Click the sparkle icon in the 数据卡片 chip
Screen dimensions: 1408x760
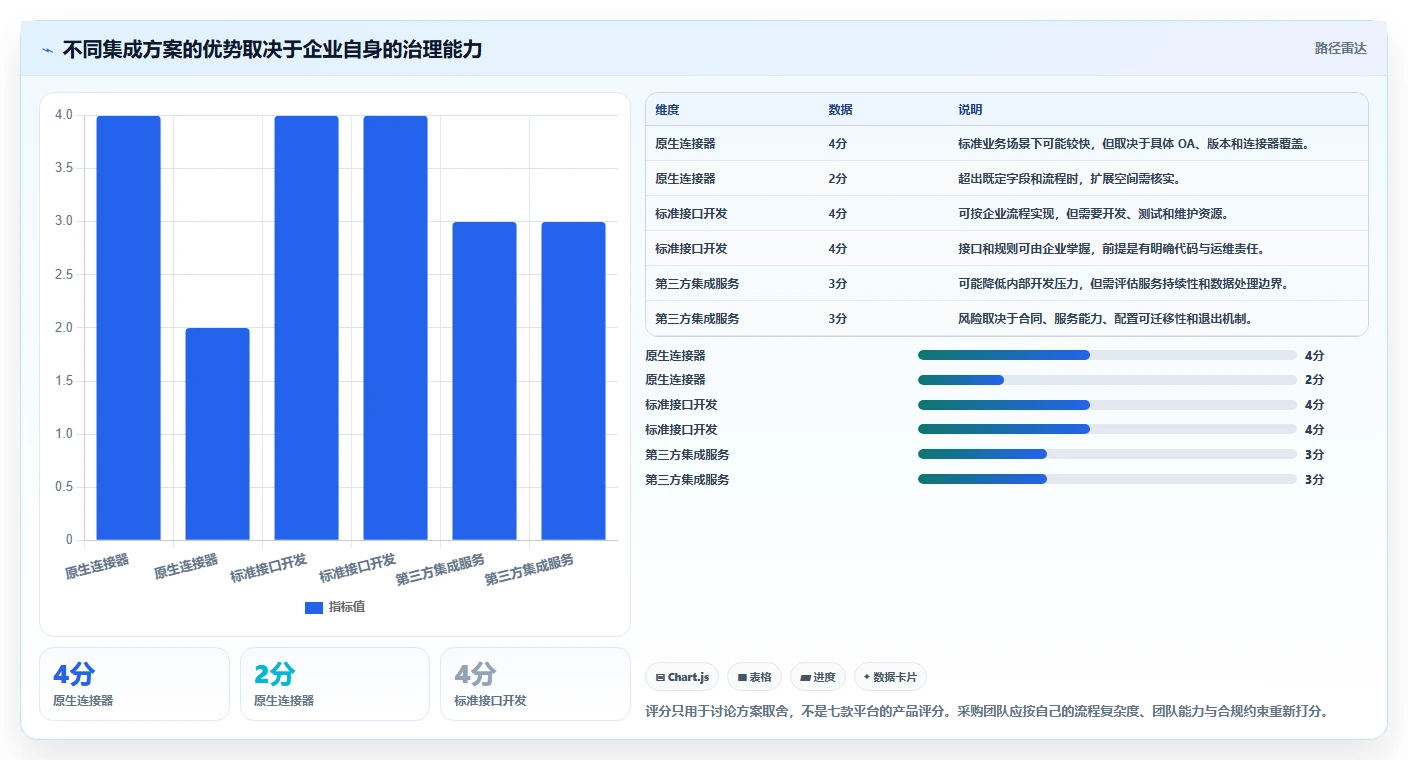click(867, 677)
